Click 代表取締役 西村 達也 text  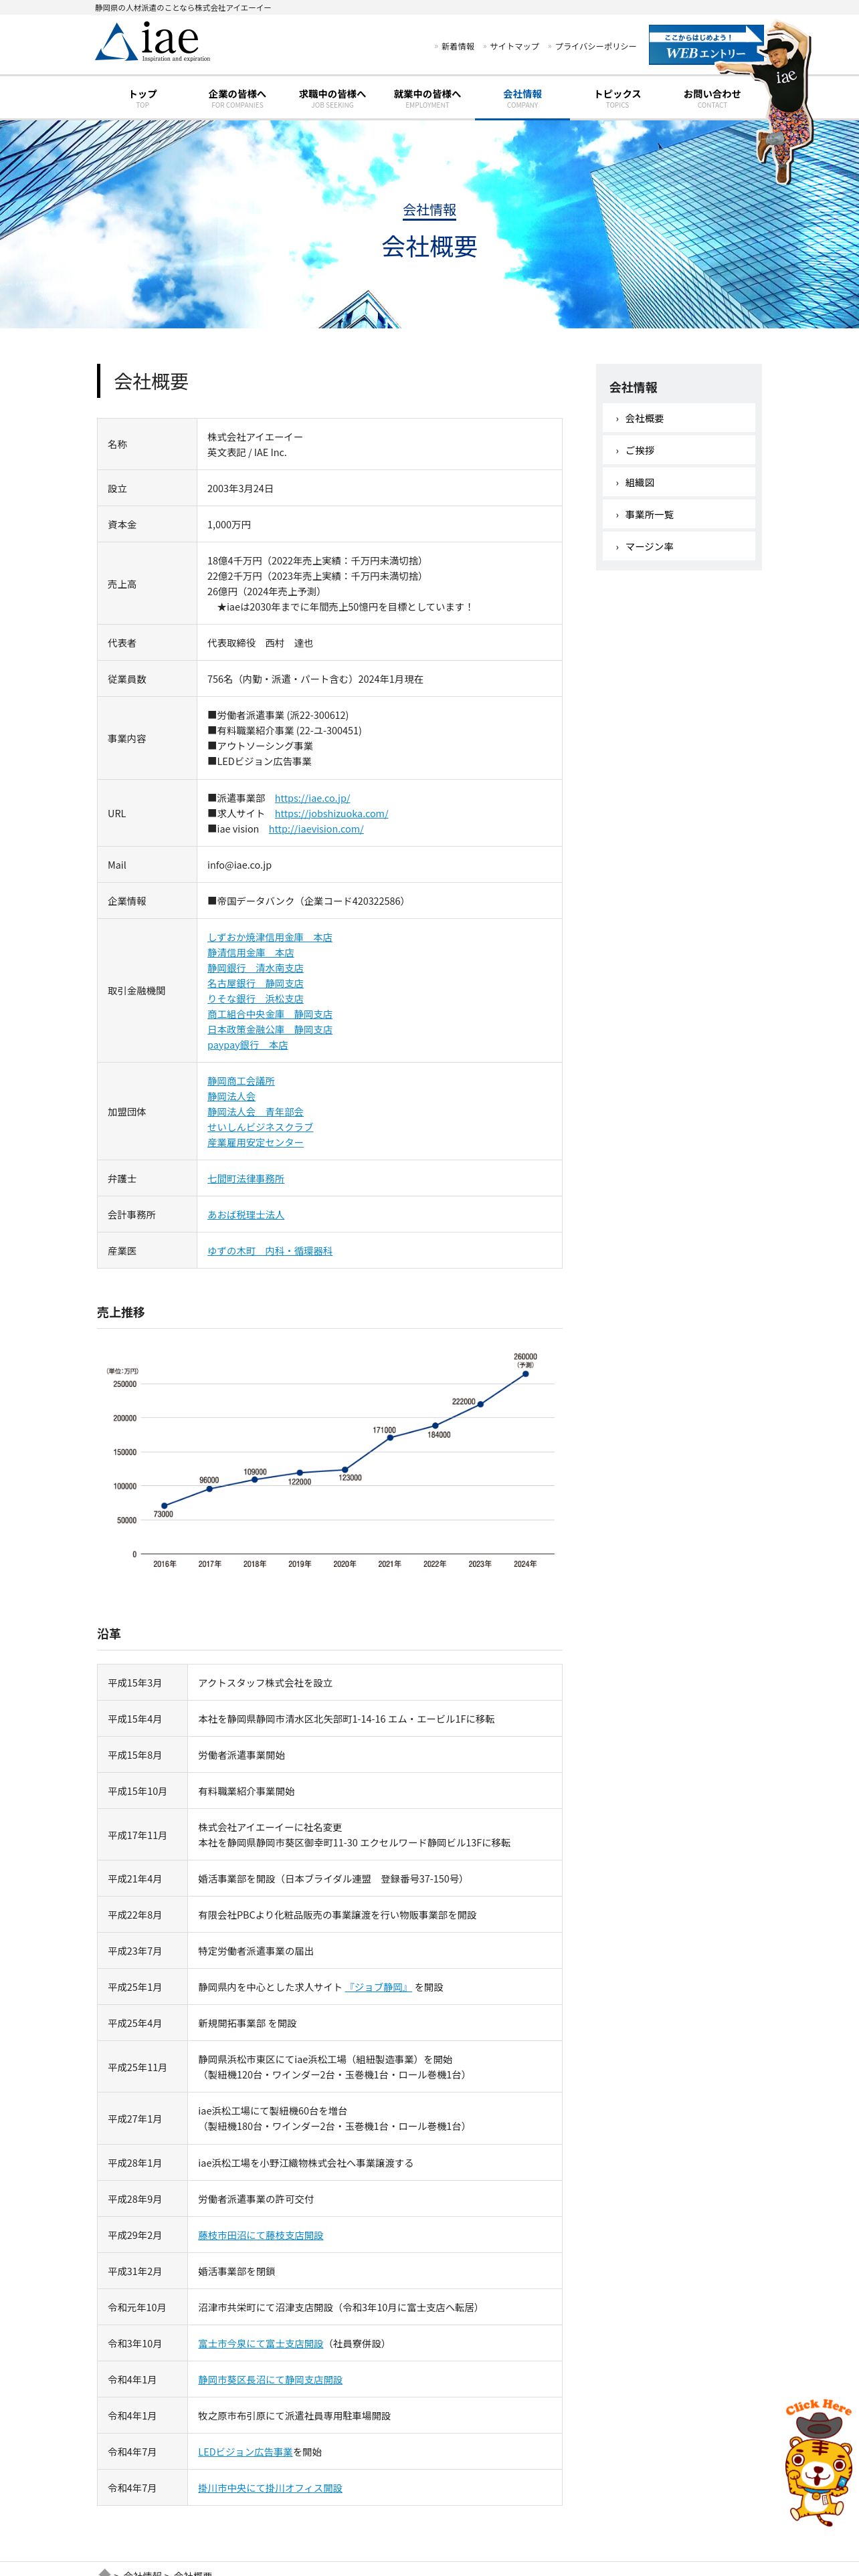coord(260,643)
